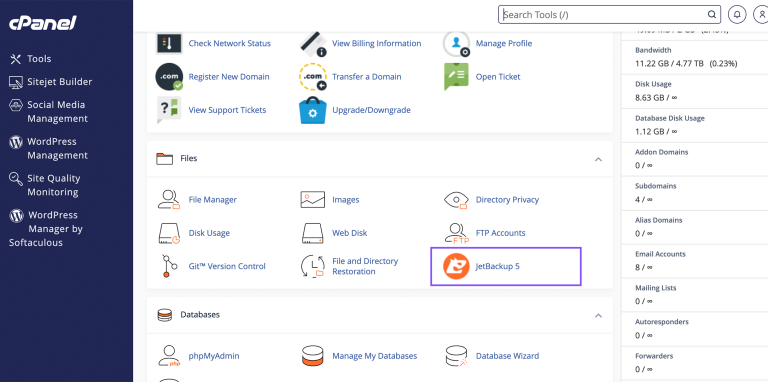Open the notifications bell icon

pyautogui.click(x=737, y=15)
